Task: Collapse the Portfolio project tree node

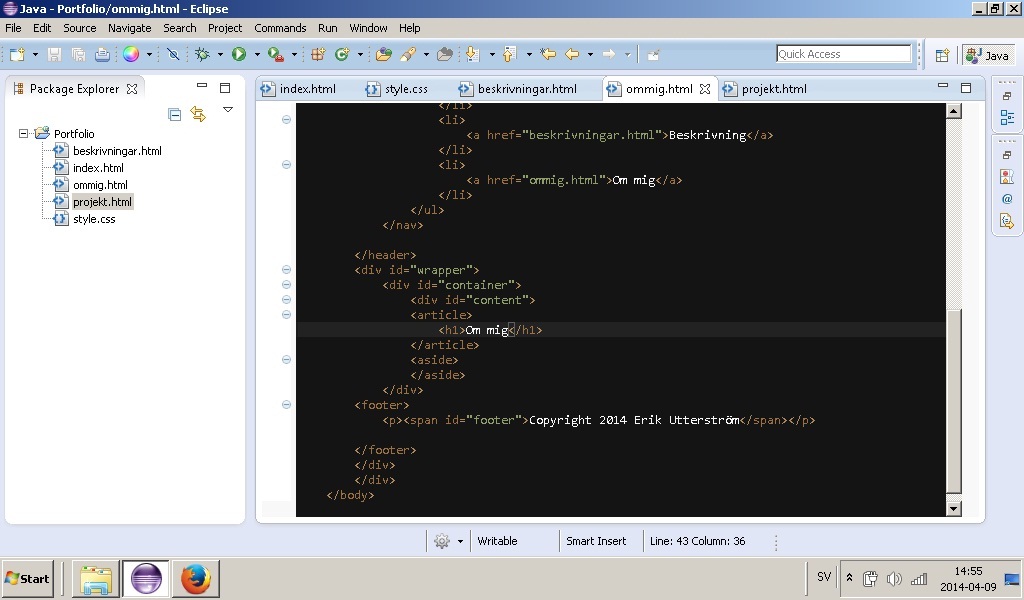Action: [25, 133]
